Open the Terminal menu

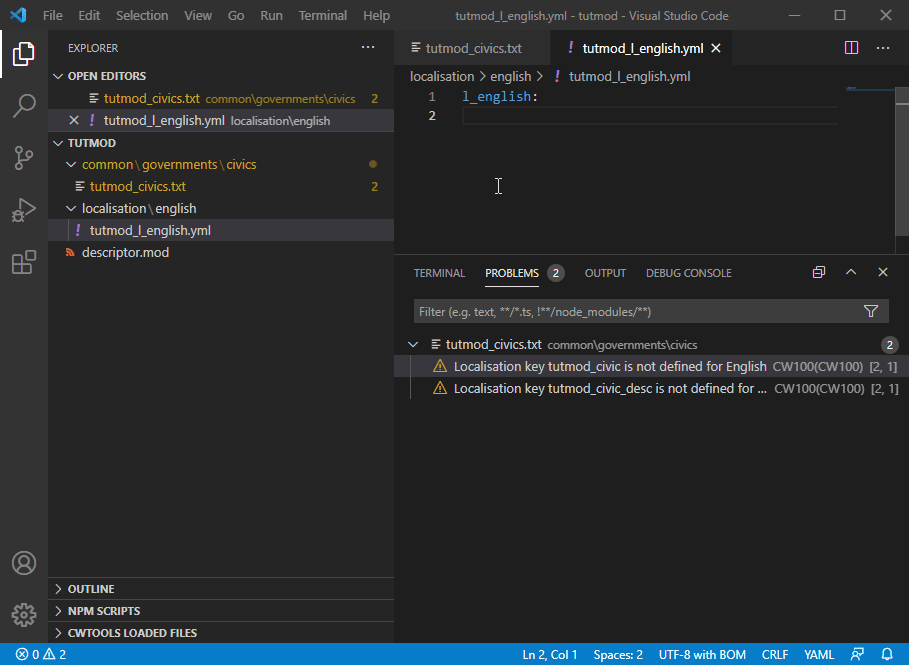(323, 16)
